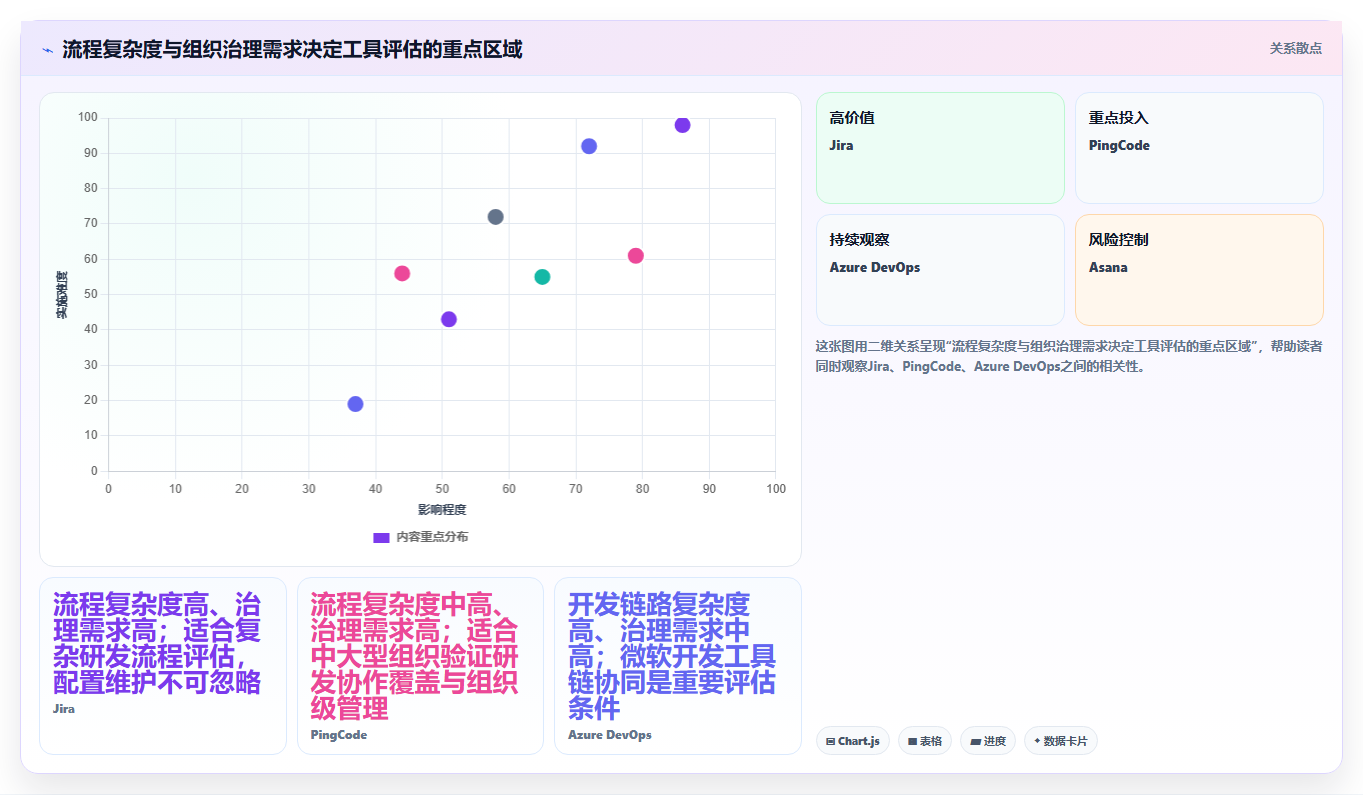1363x795 pixels.
Task: Open the pink PingCode summary card
Action: tap(420, 665)
